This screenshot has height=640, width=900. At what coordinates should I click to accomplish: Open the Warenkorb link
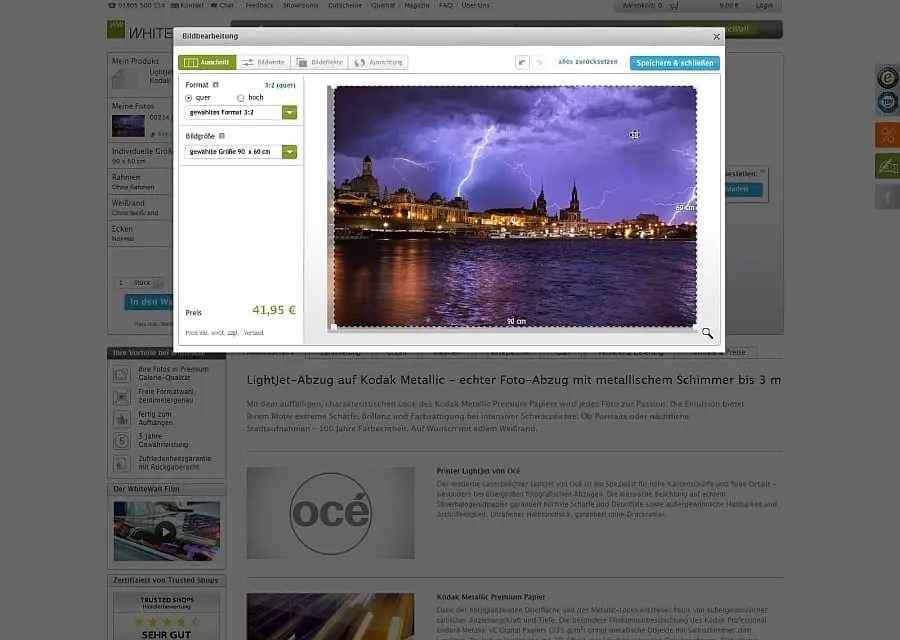click(642, 6)
